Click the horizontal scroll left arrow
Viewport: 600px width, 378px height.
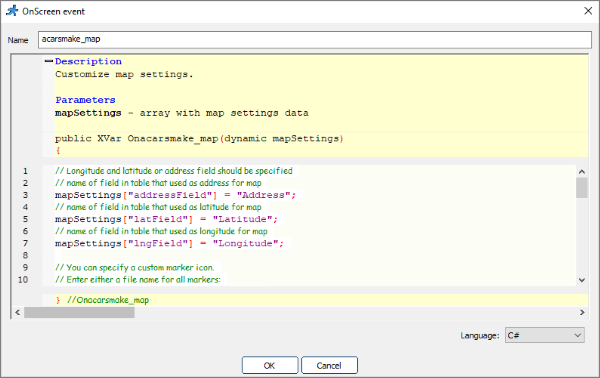[18, 312]
